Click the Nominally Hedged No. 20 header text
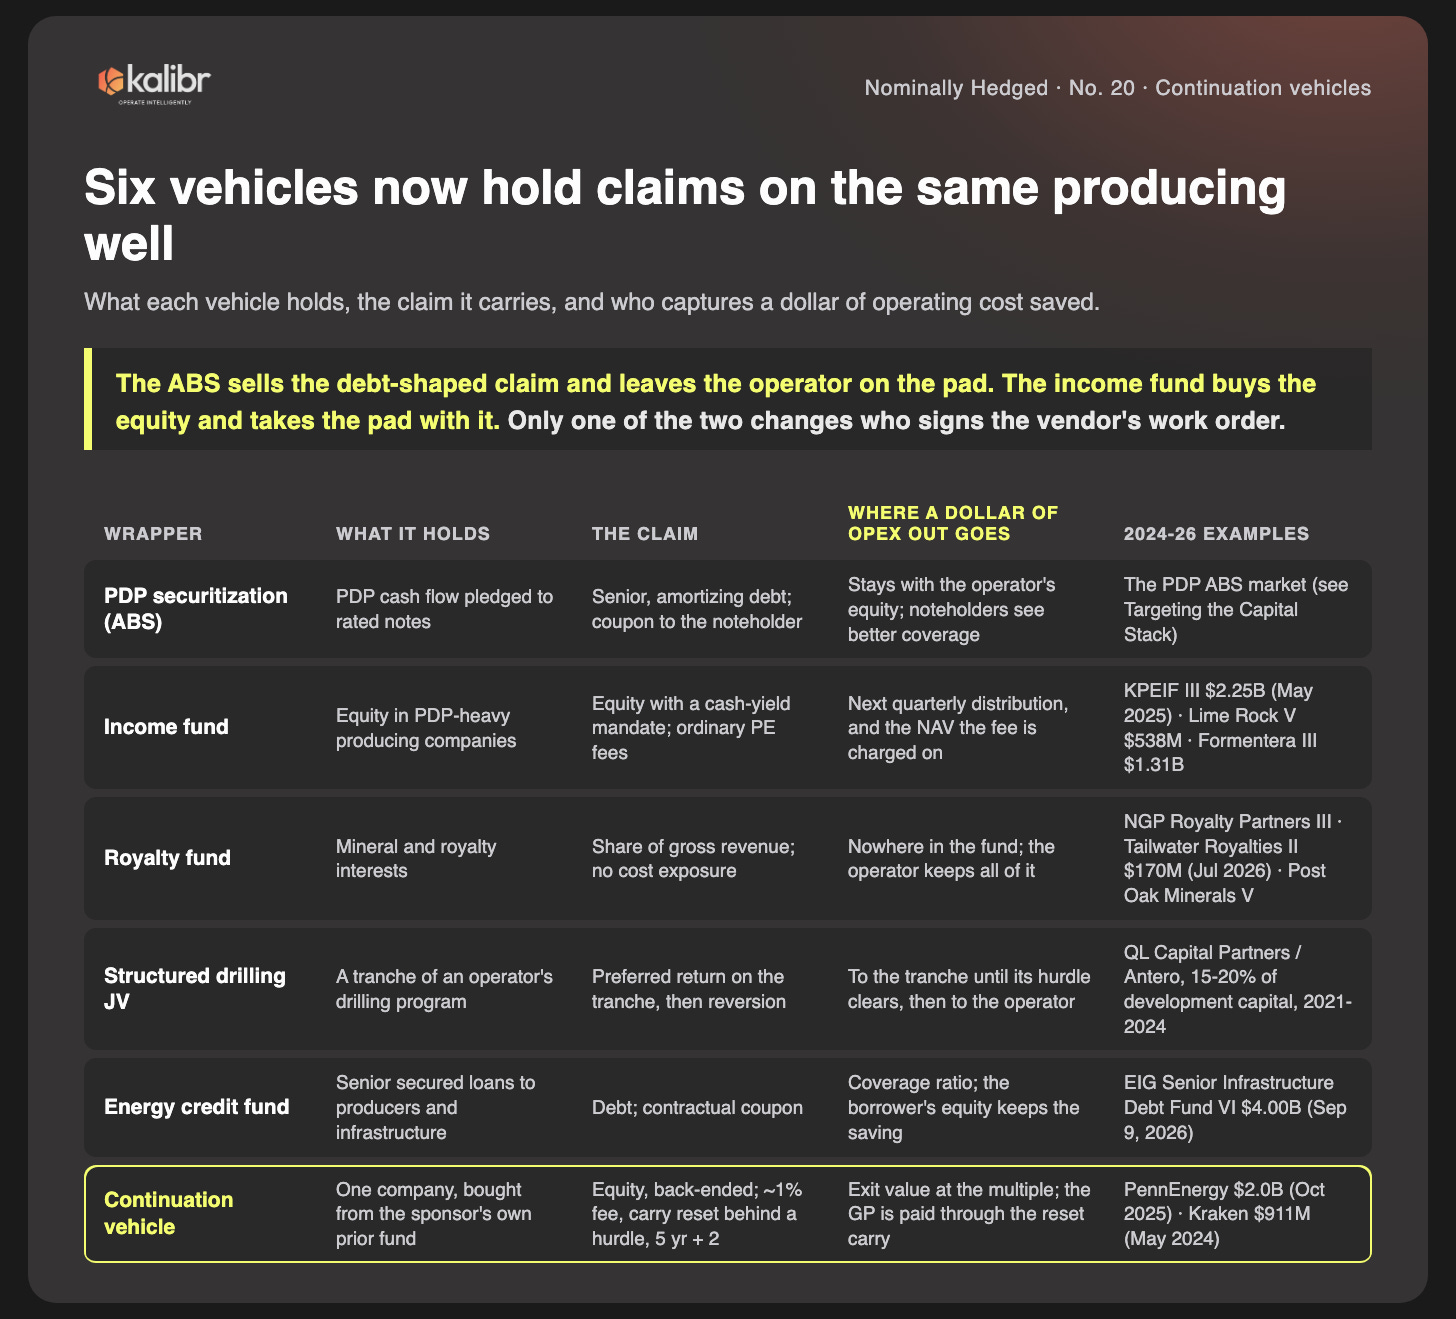 click(x=1117, y=88)
